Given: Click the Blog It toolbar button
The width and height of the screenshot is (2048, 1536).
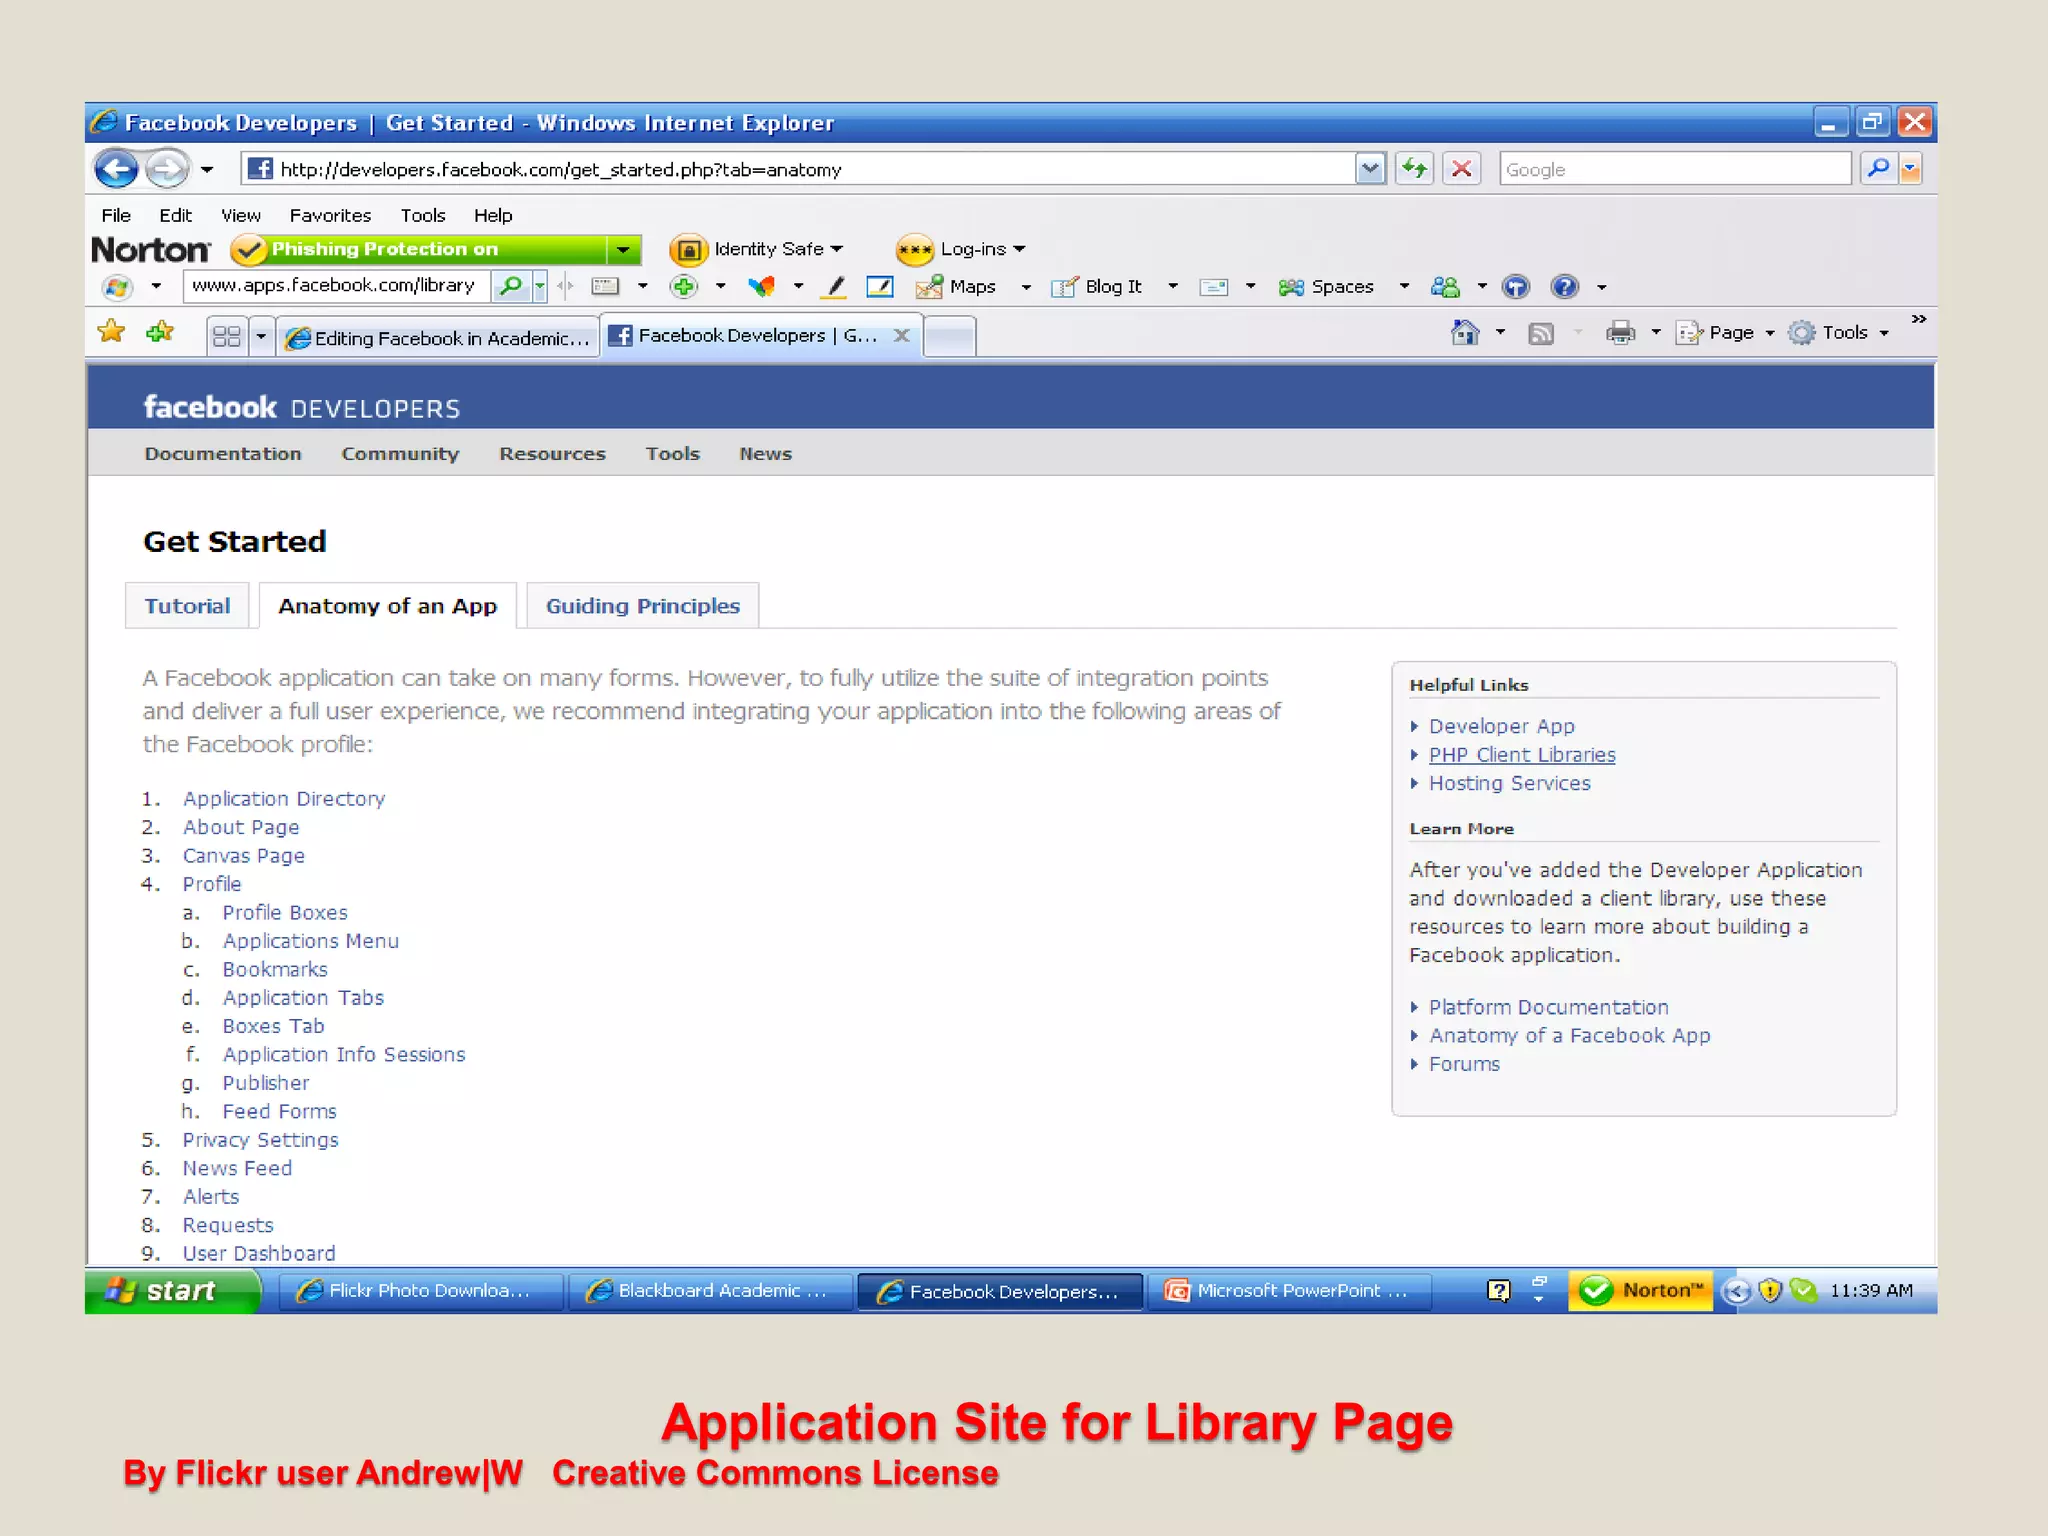Looking at the screenshot, I should pyautogui.click(x=1096, y=287).
